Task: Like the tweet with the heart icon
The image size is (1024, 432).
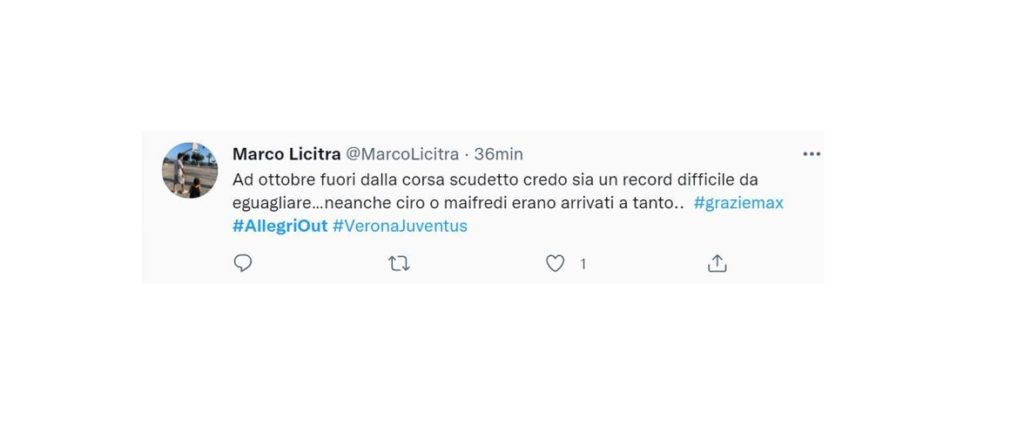Action: pos(555,264)
